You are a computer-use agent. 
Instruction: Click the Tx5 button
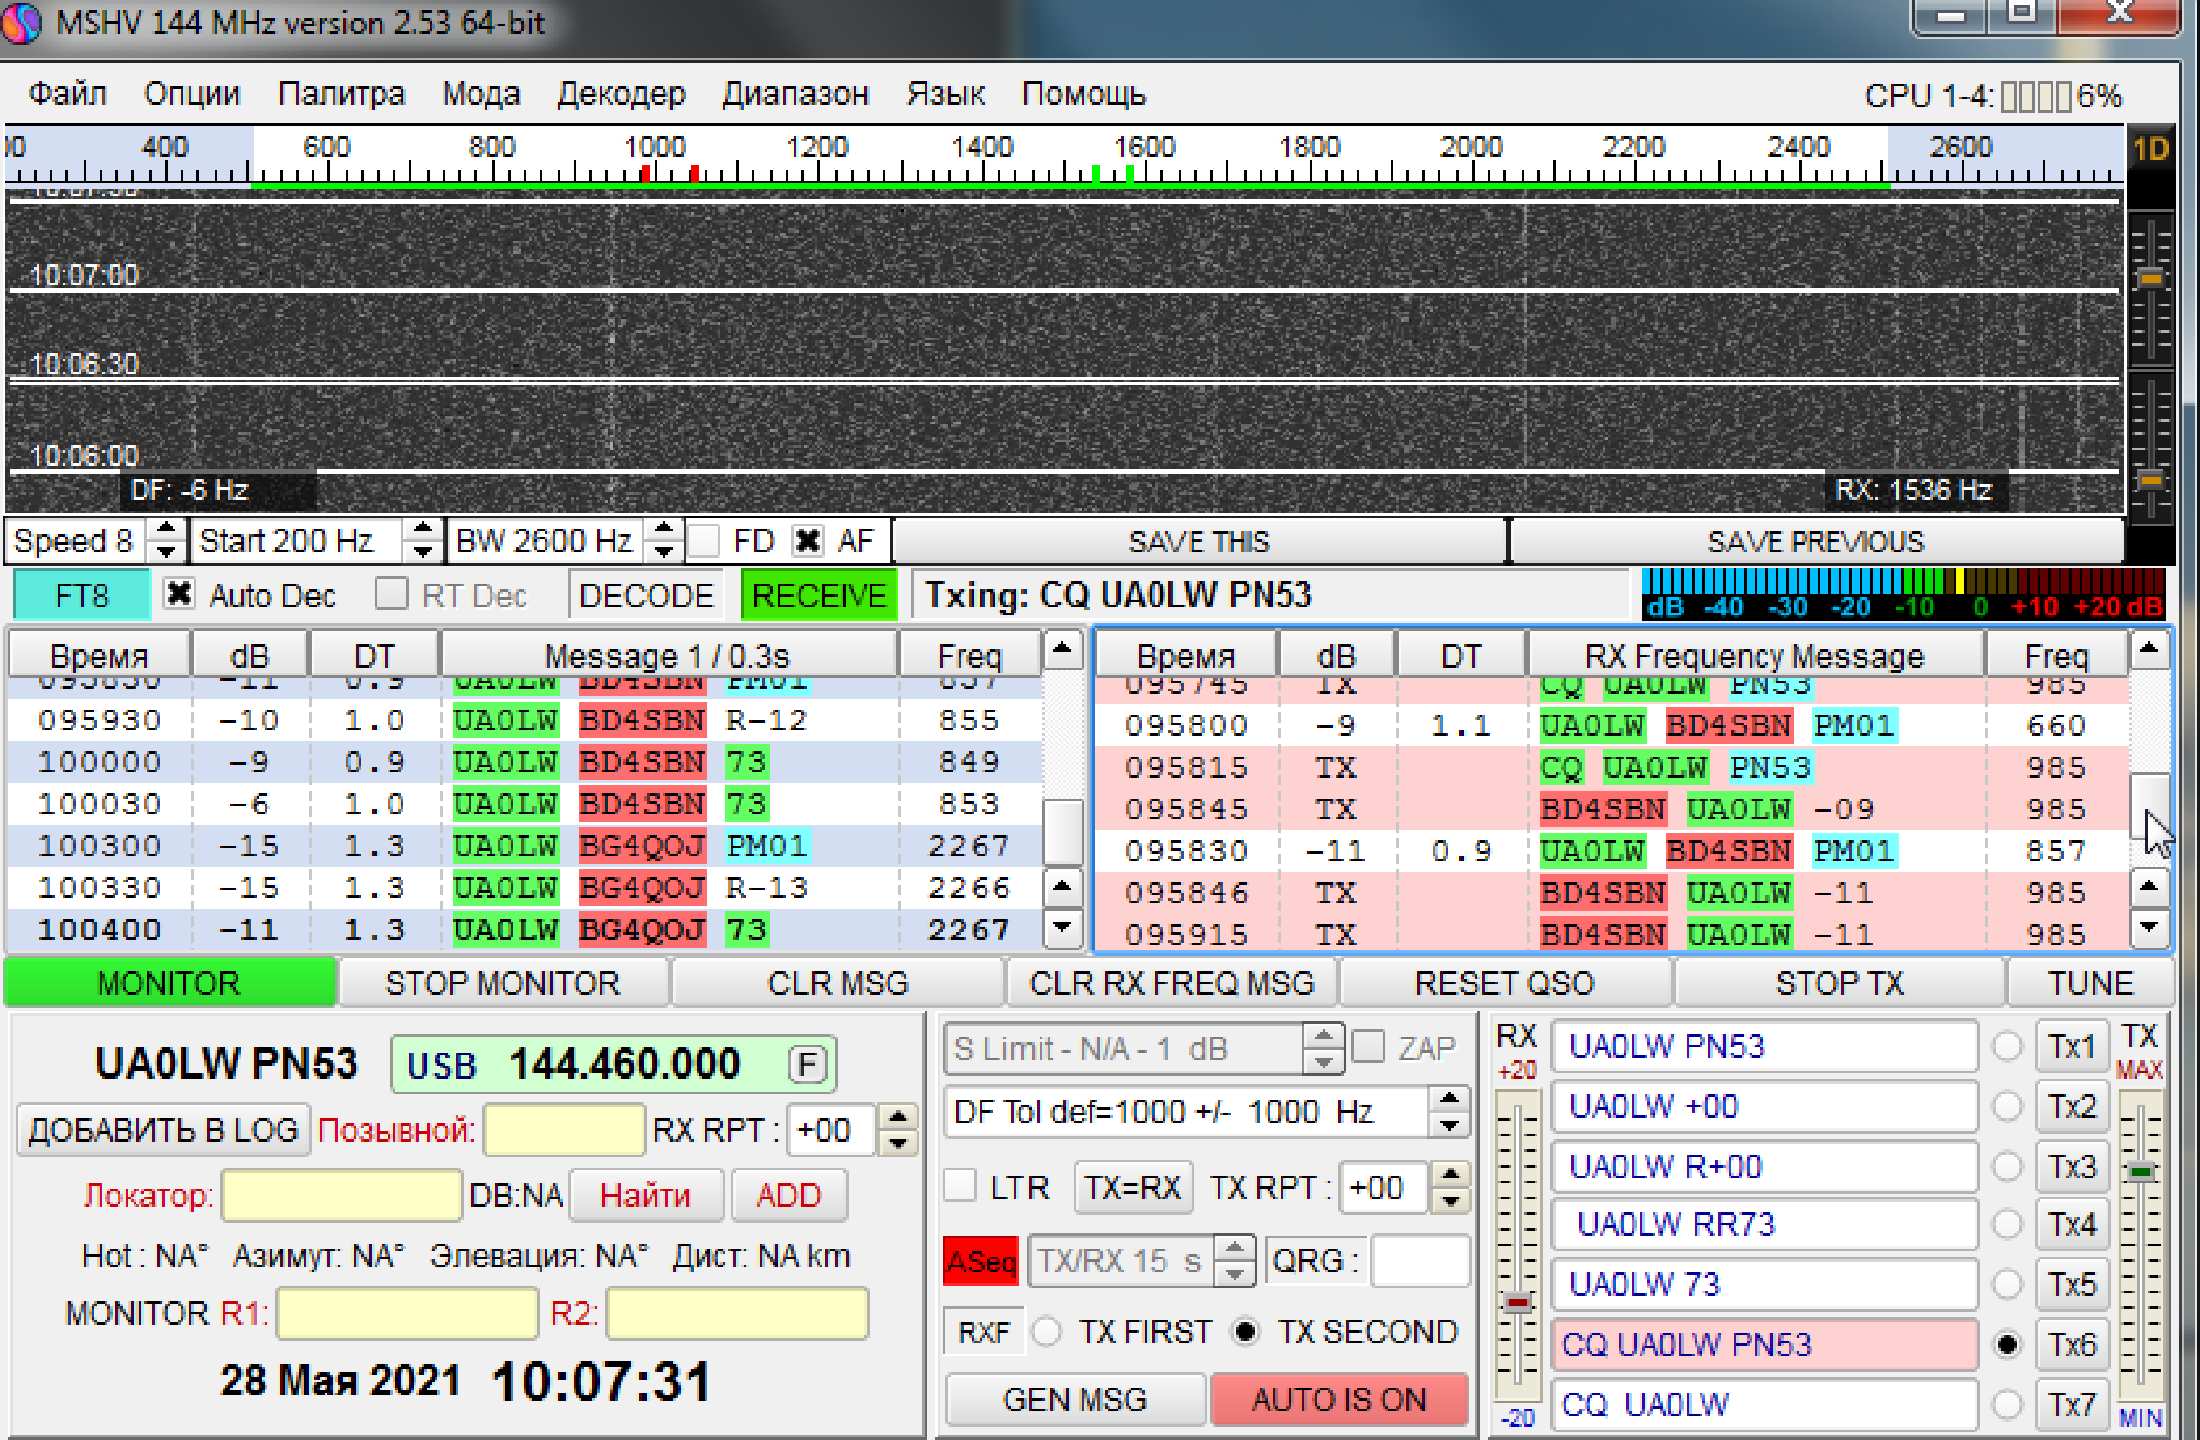(2071, 1284)
